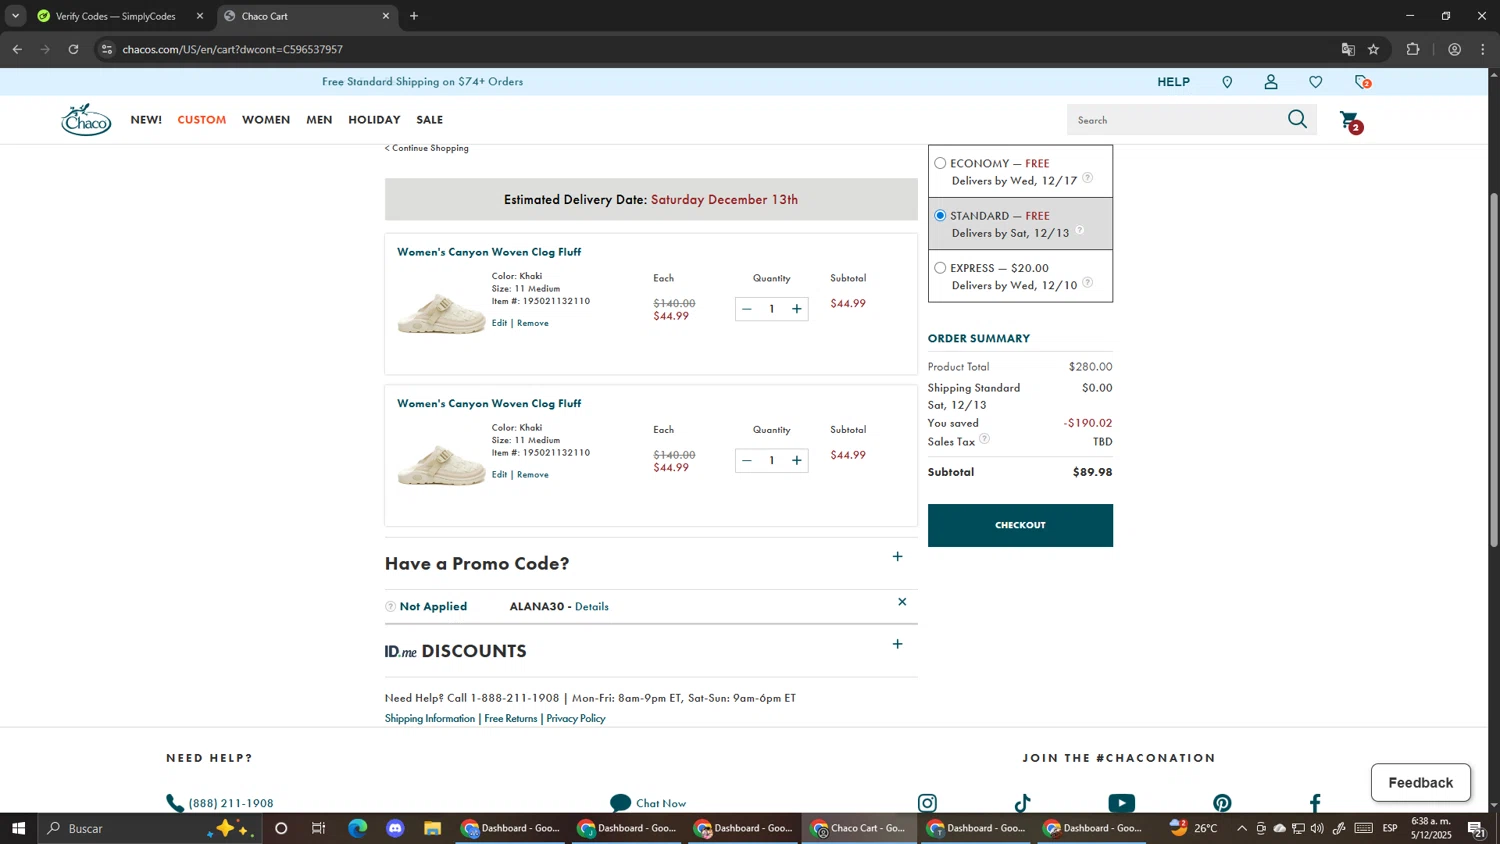Select Economy free shipping option

pyautogui.click(x=940, y=163)
